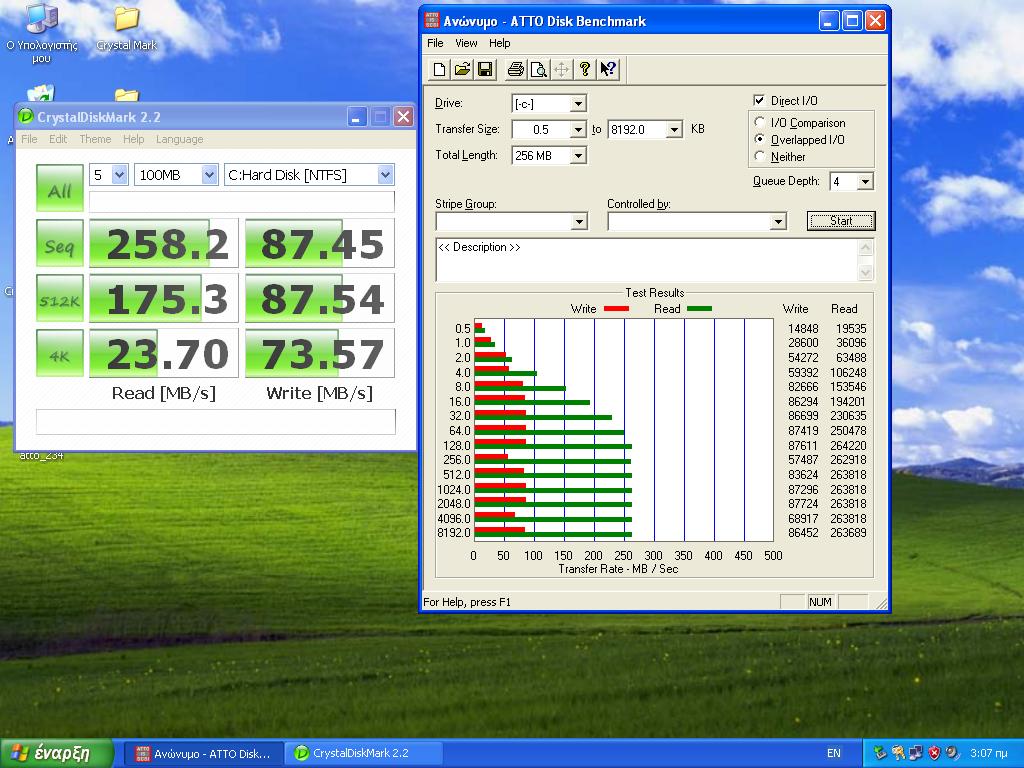Open the View menu in ATTO
Screen dimensions: 1024x768
(466, 43)
